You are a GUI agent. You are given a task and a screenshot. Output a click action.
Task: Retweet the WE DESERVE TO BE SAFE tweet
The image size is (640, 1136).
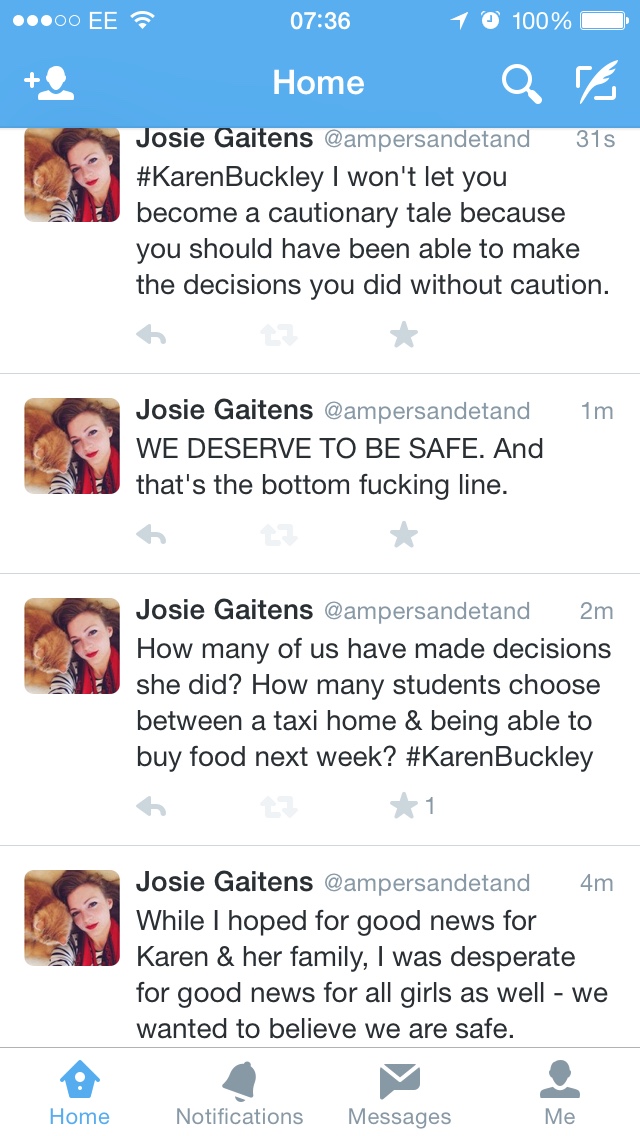click(278, 537)
